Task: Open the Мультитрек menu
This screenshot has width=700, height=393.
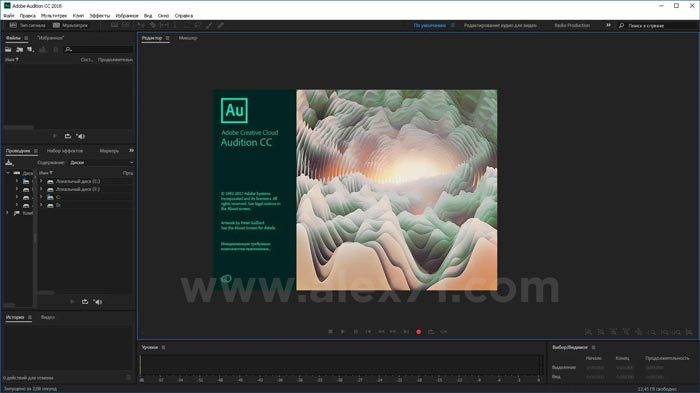Action: [x=54, y=16]
